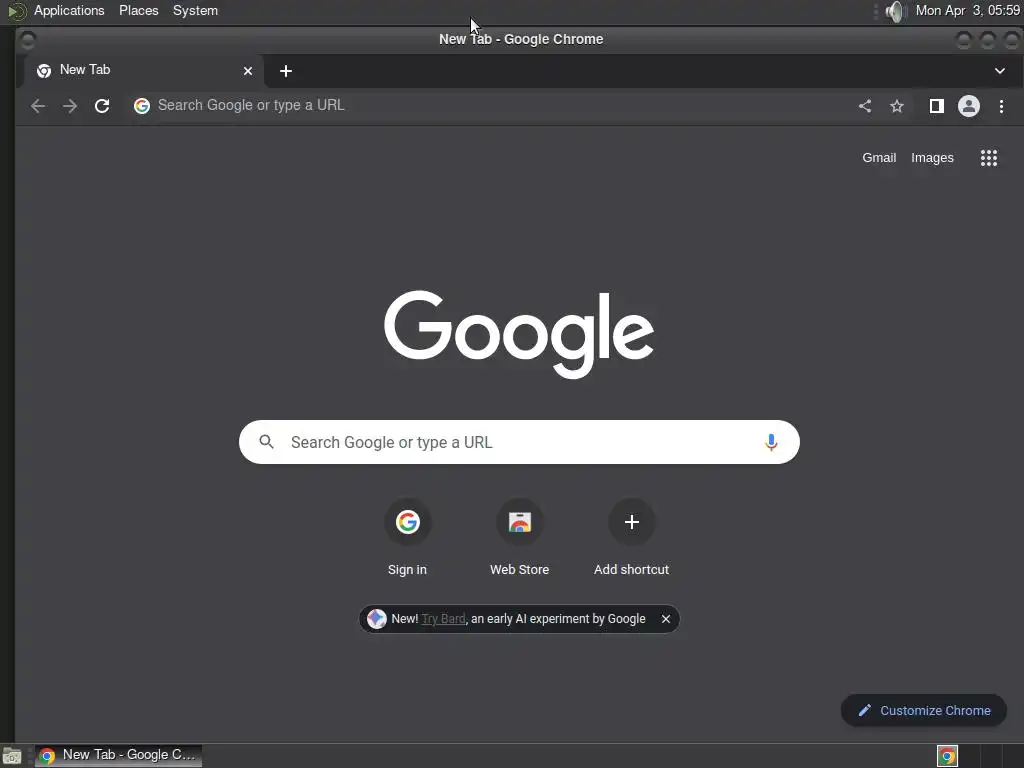Click the Chrome icon in bottom-right tray
Viewport: 1024px width, 768px height.
947,756
